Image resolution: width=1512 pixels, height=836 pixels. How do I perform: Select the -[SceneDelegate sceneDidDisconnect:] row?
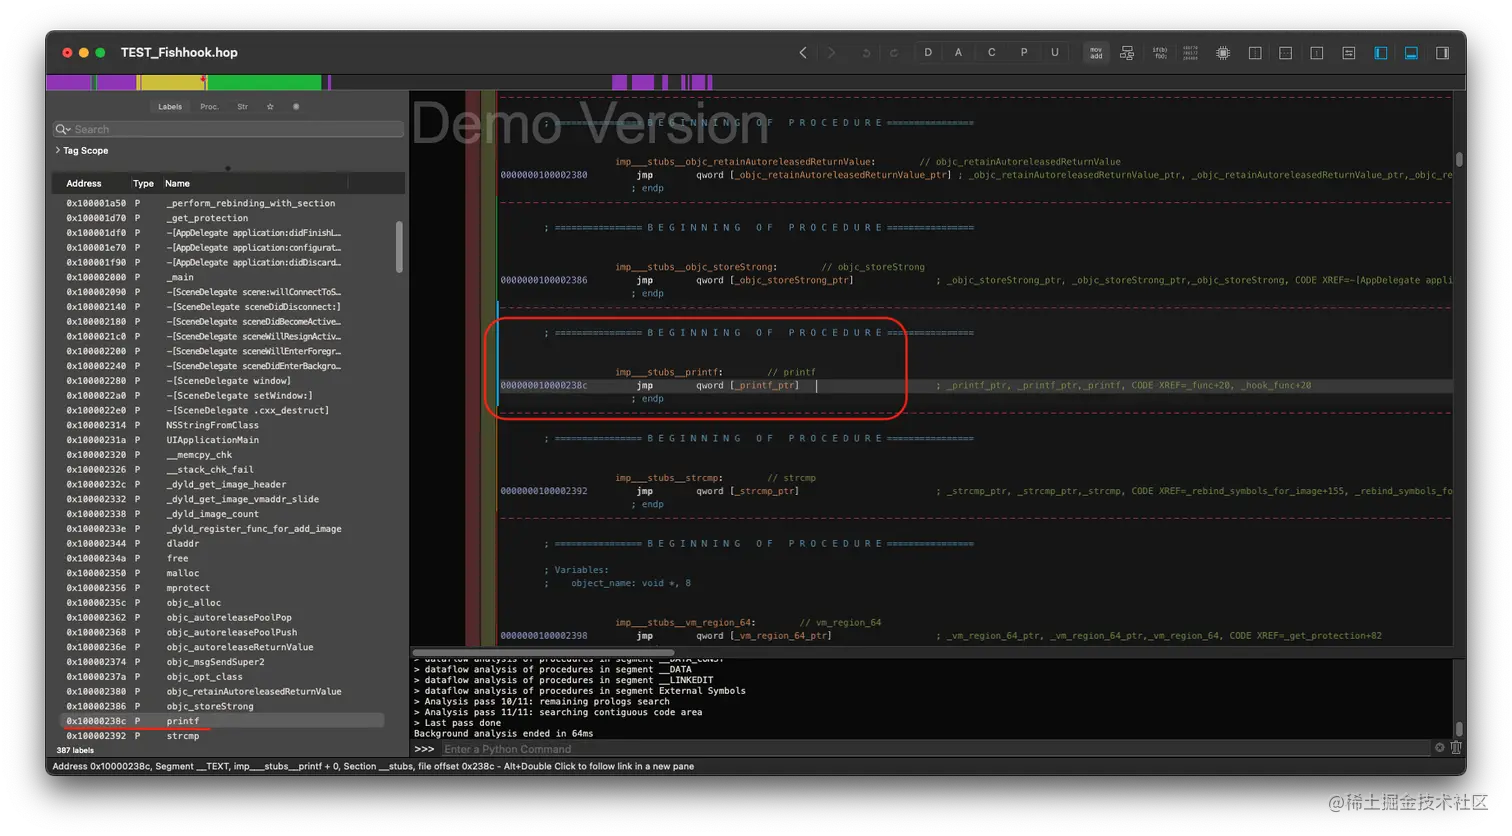[x=224, y=307]
